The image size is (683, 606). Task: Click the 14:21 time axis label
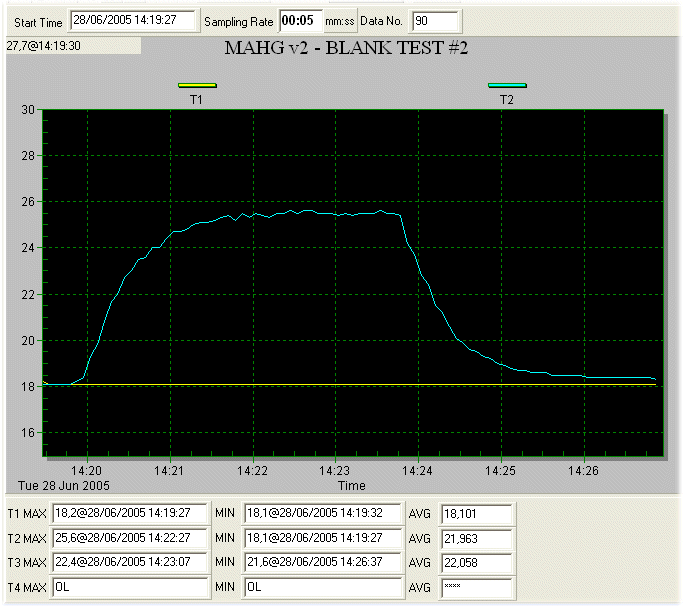(x=169, y=471)
